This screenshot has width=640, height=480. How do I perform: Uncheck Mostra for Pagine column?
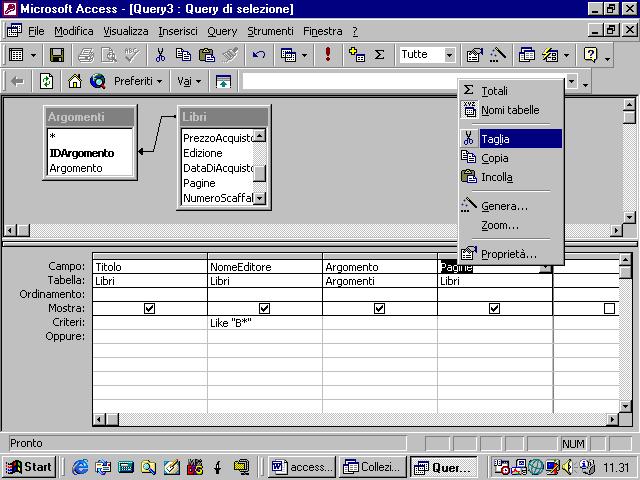coord(494,309)
